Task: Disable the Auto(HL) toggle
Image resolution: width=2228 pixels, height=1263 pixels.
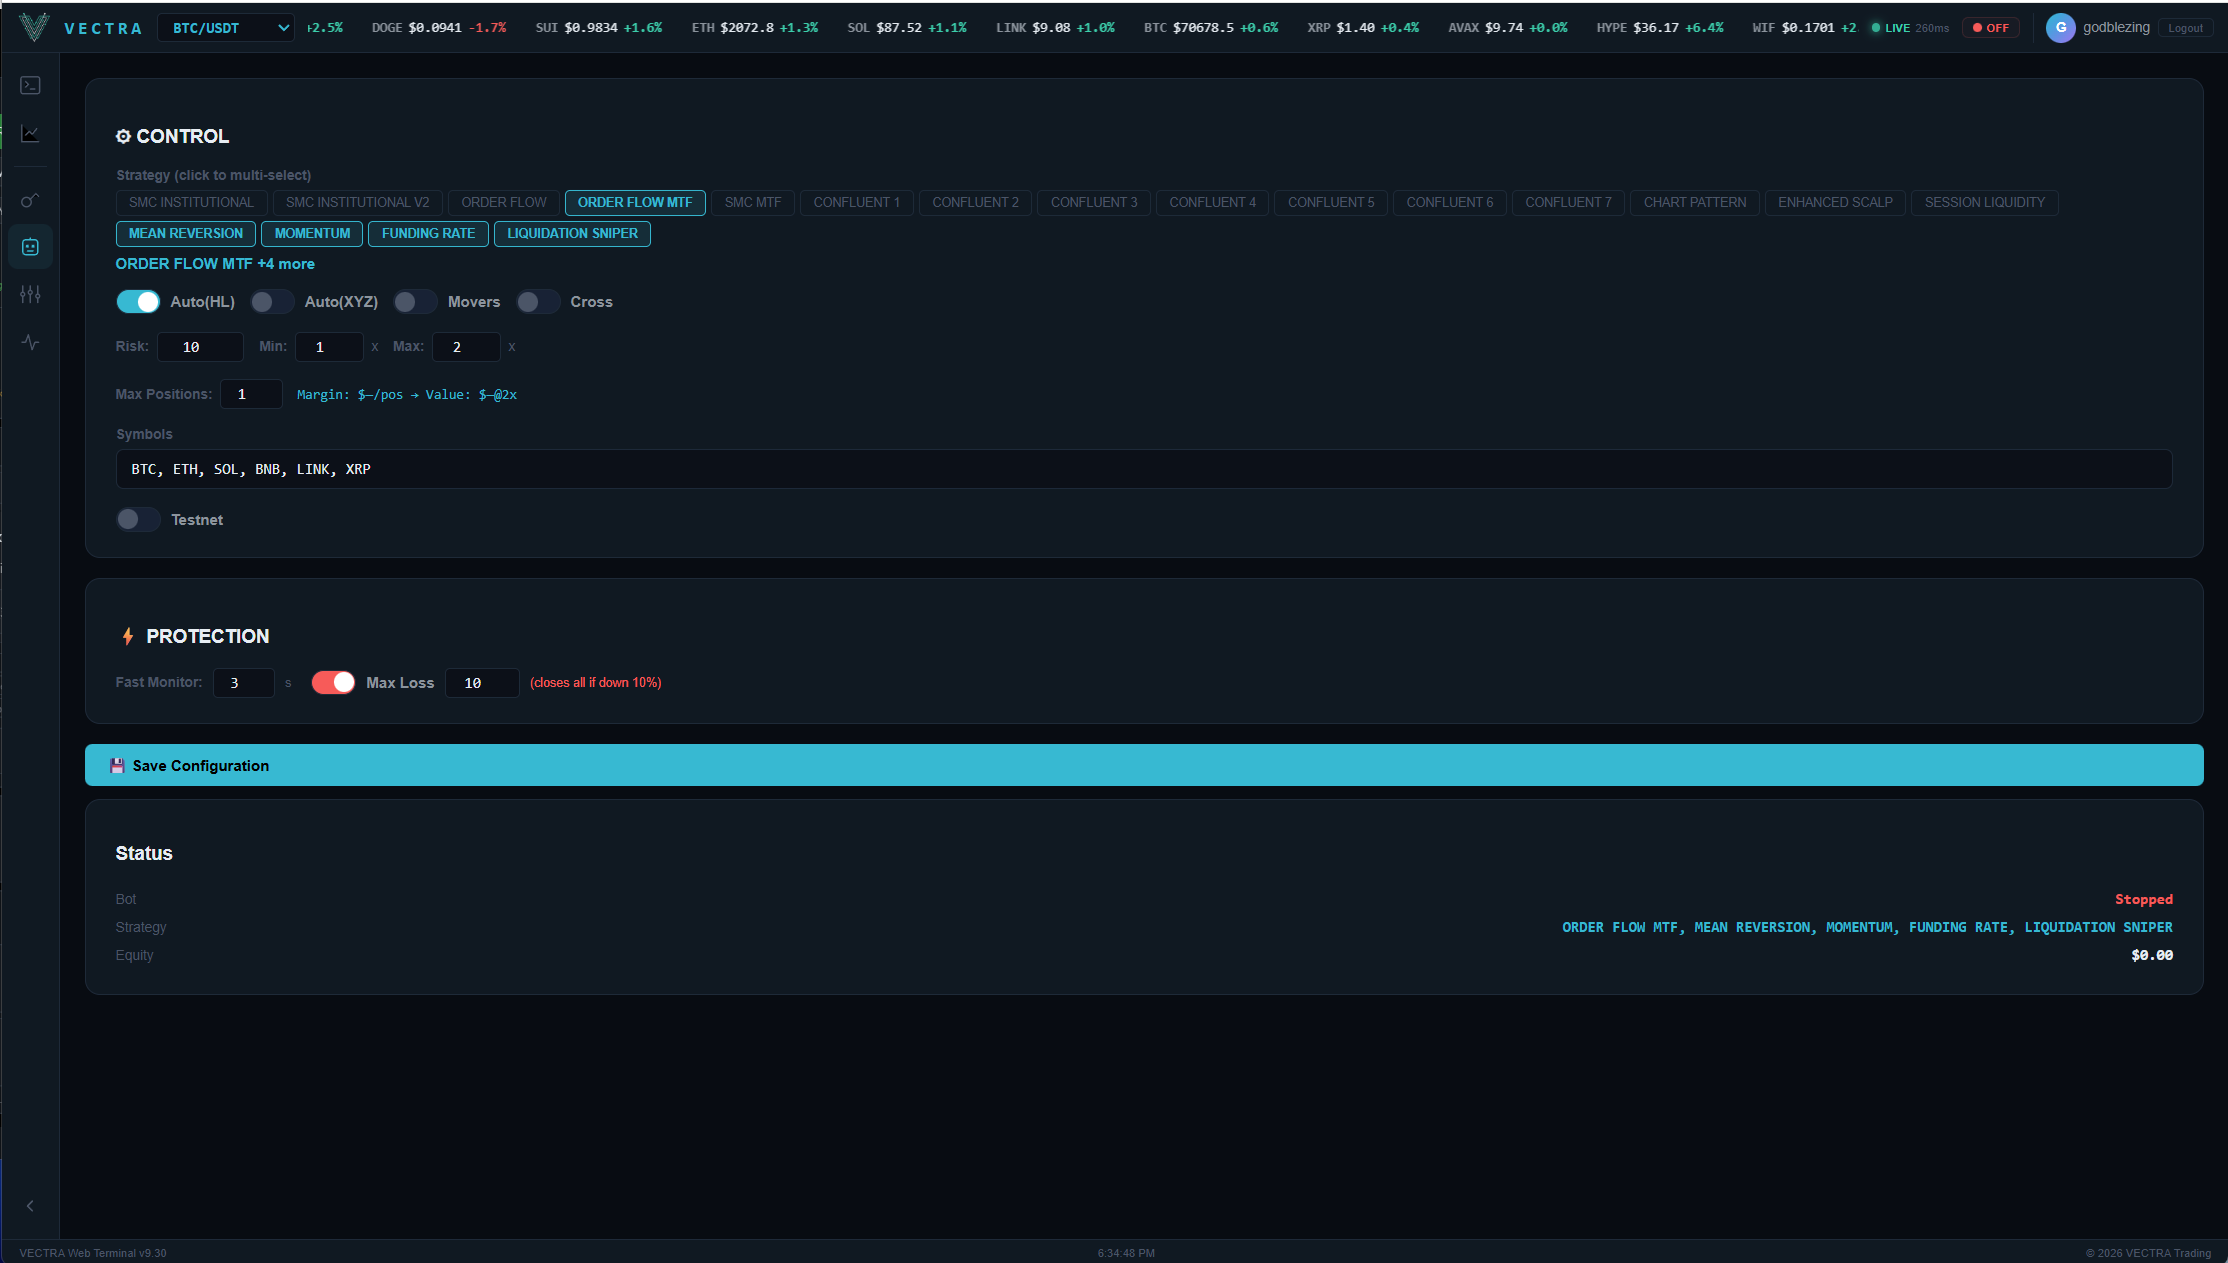Action: click(138, 302)
